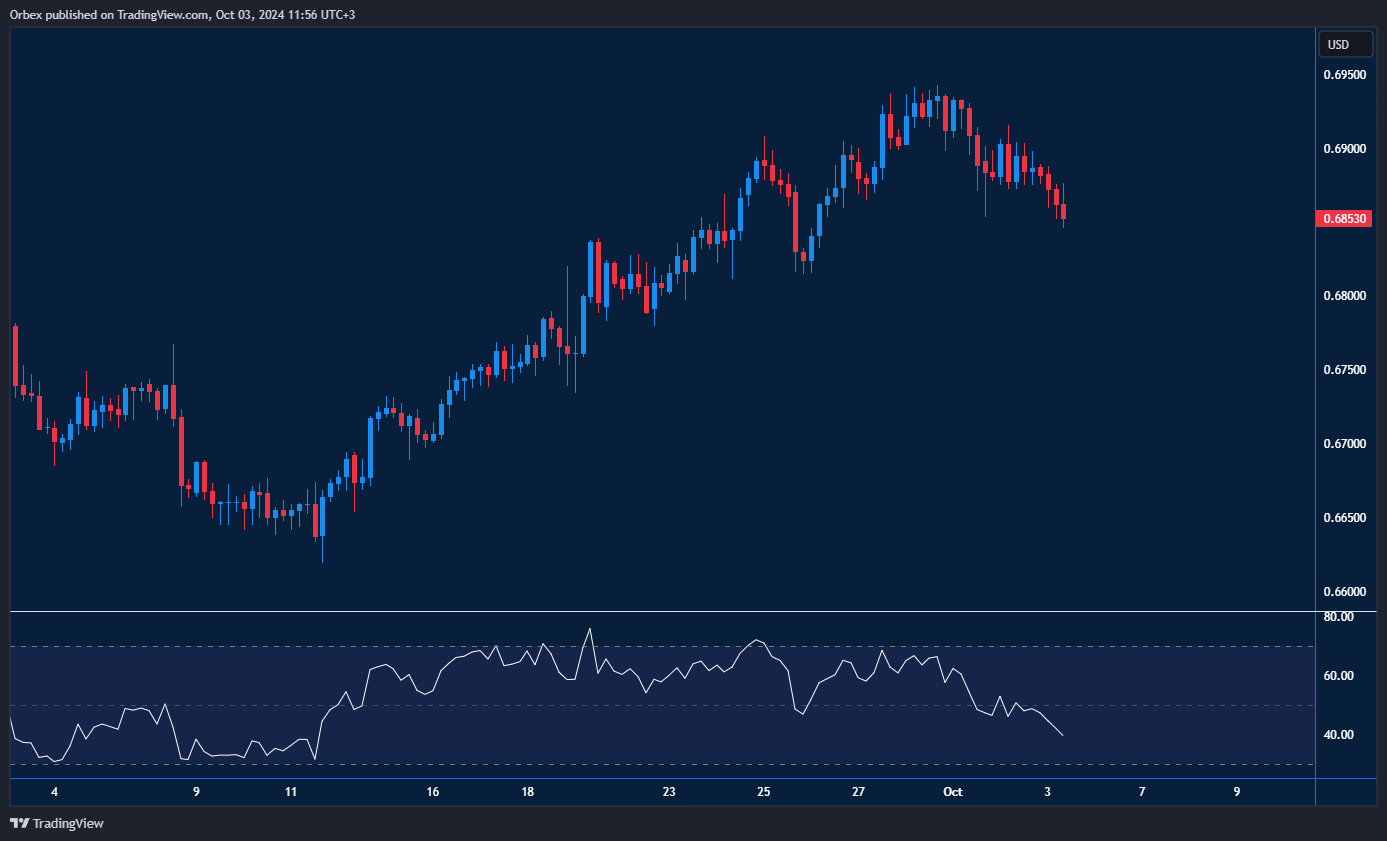The image size is (1387, 841).
Task: Select the end of the RSI indicator line
Action: coord(1062,735)
